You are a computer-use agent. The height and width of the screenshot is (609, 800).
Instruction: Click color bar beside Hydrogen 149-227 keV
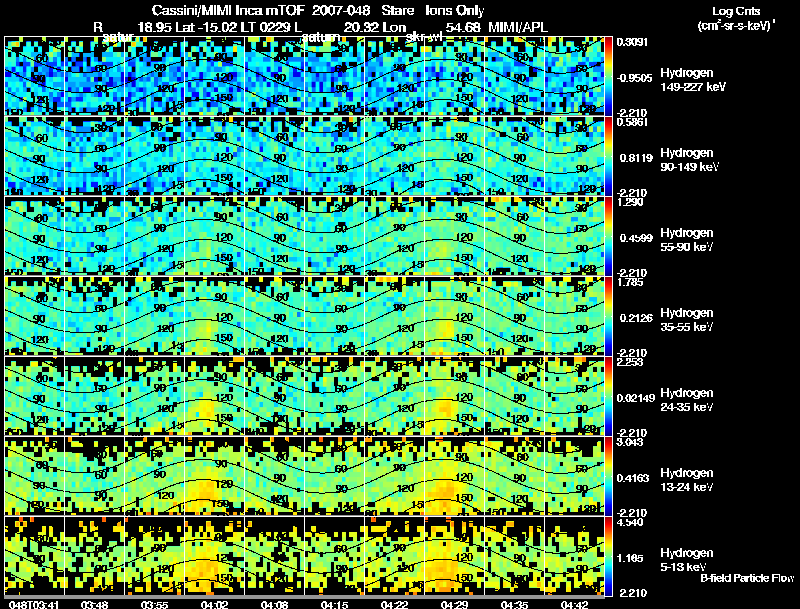click(x=608, y=76)
